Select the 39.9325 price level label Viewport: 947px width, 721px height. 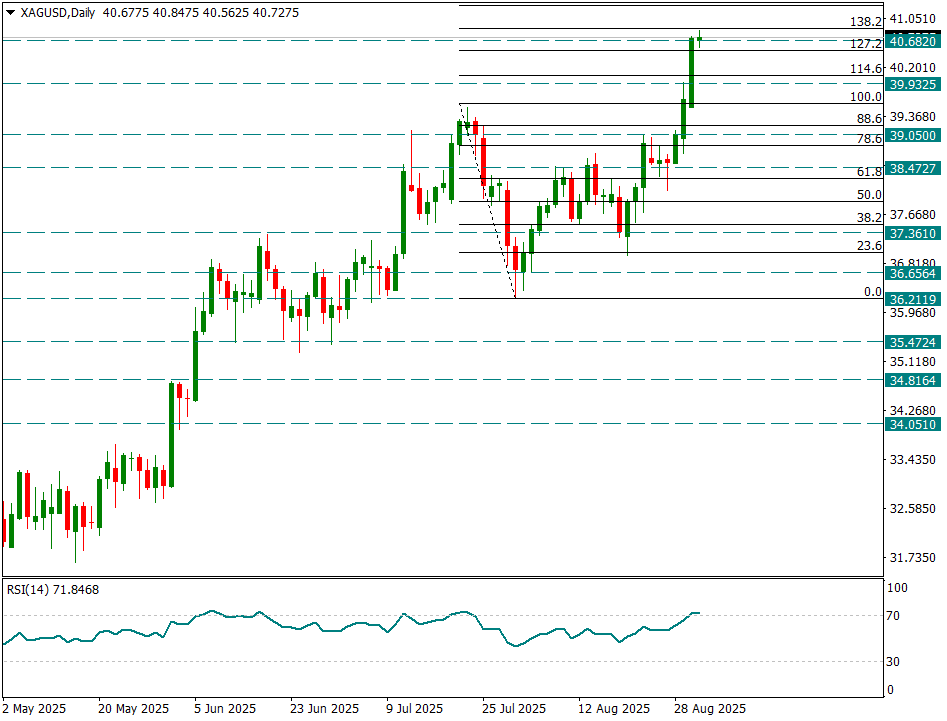pyautogui.click(x=913, y=85)
